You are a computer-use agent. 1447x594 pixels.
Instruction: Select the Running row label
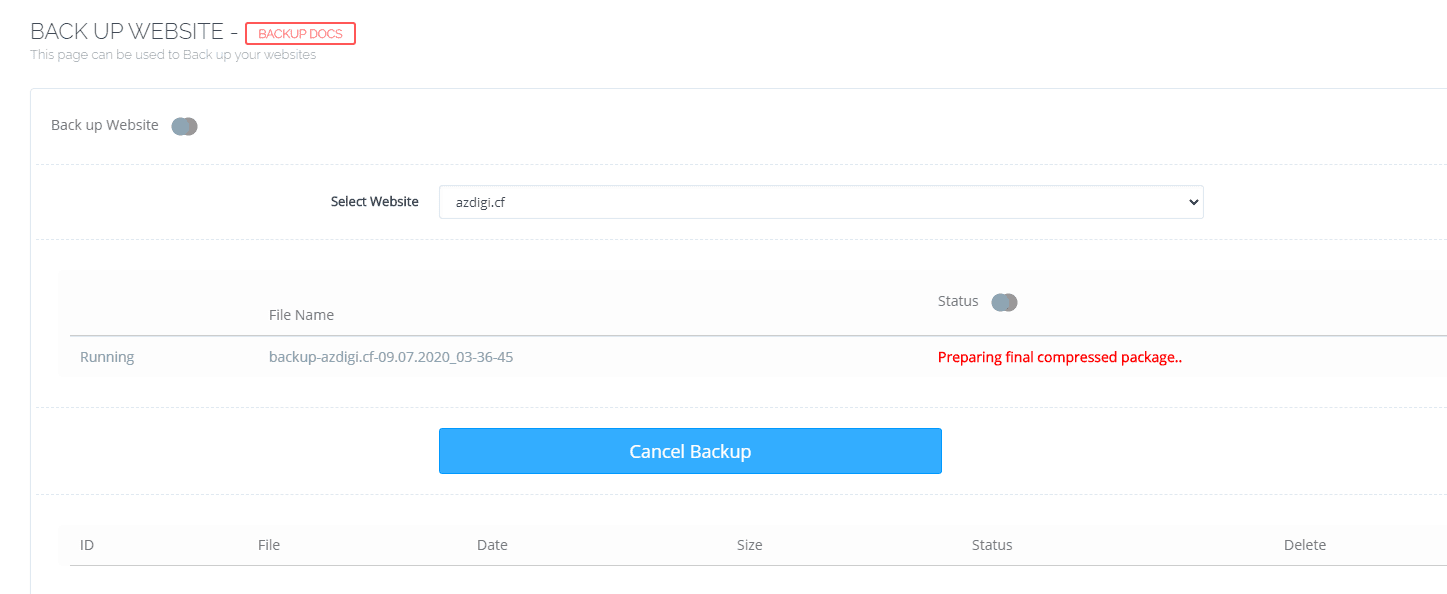(x=107, y=357)
